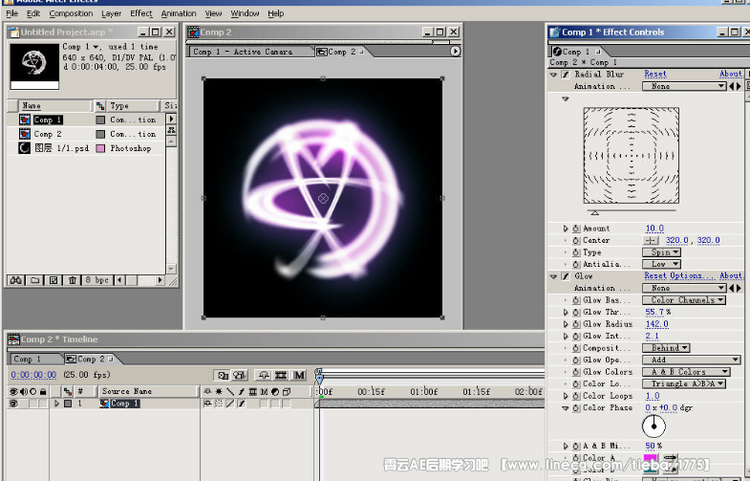Click the anchor point in composition viewer

(323, 198)
